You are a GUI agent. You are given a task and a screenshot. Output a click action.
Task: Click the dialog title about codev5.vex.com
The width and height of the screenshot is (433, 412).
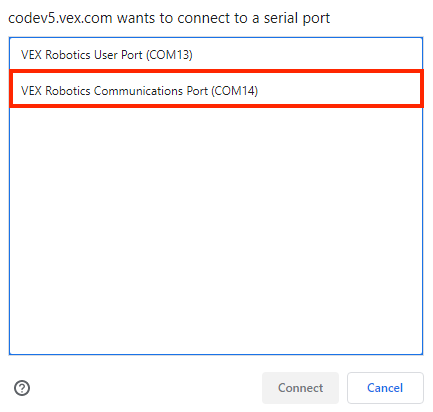click(x=169, y=18)
